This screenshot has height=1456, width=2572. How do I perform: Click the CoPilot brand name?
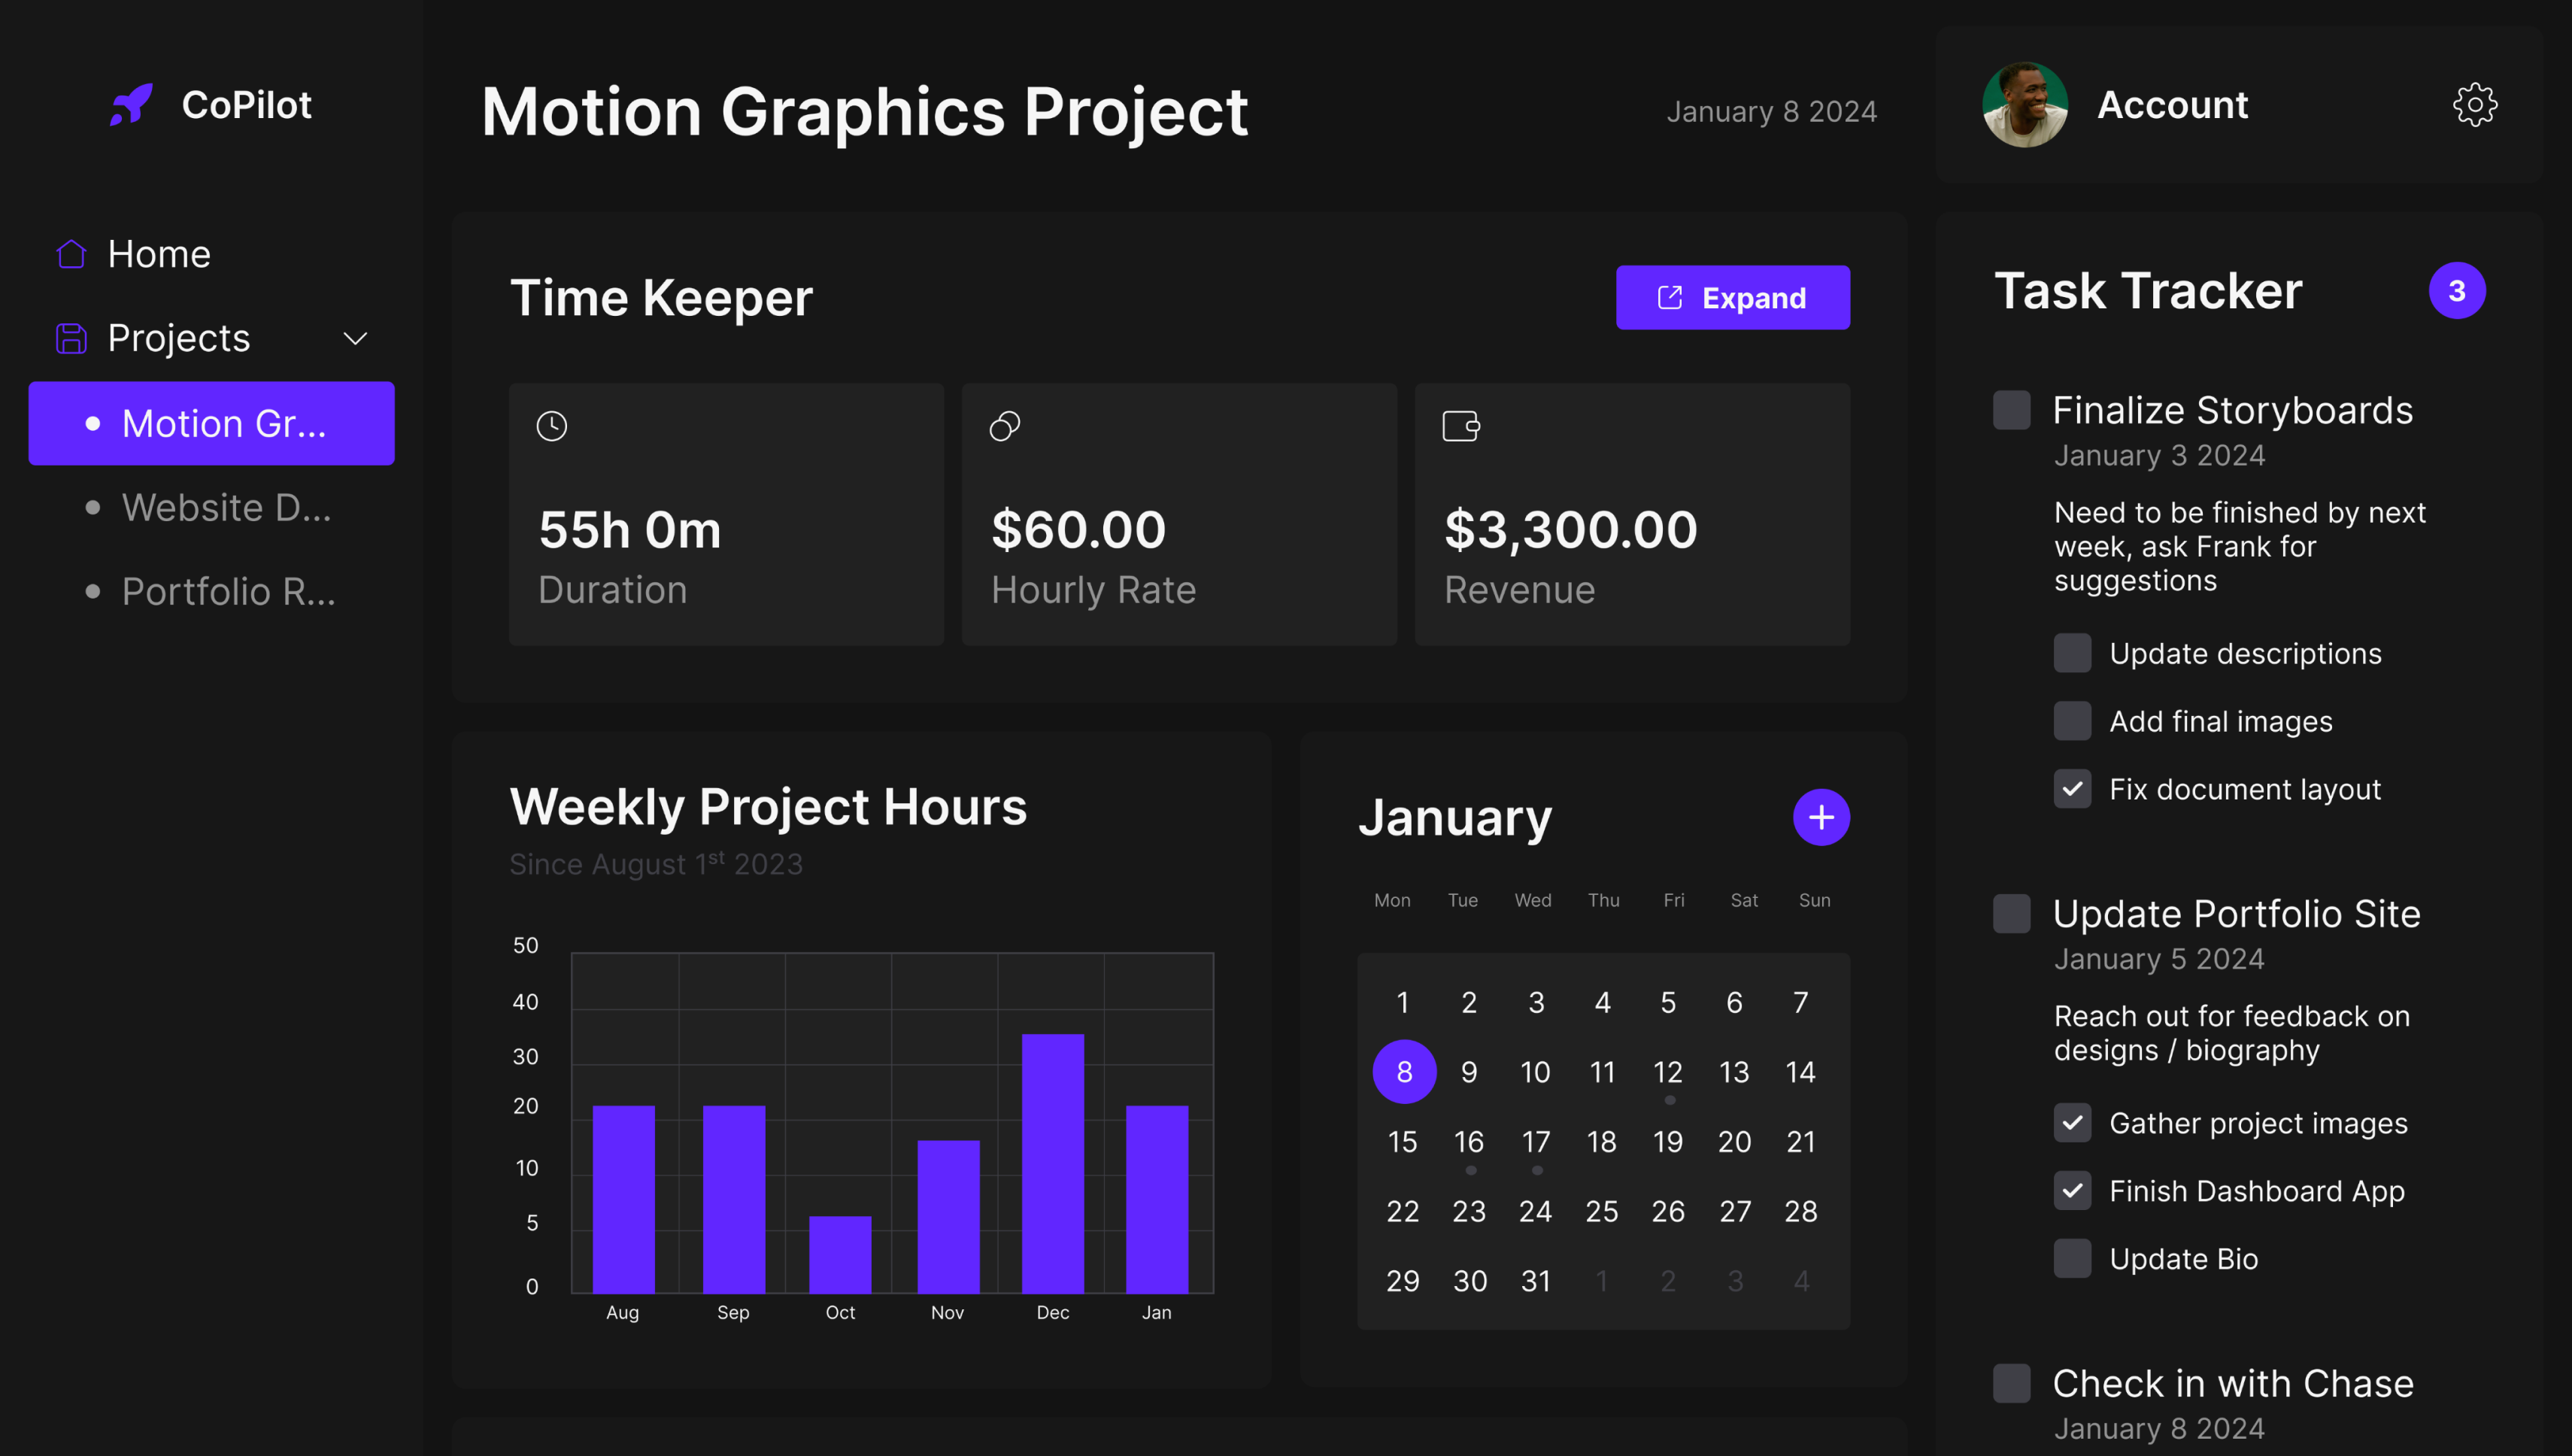point(246,105)
